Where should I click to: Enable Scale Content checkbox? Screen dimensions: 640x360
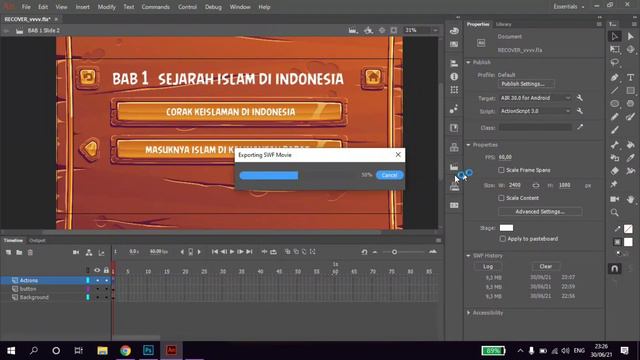click(x=501, y=198)
